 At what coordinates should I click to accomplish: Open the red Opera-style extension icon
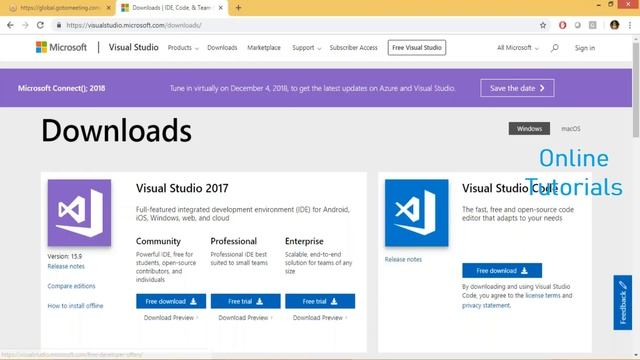[562, 25]
